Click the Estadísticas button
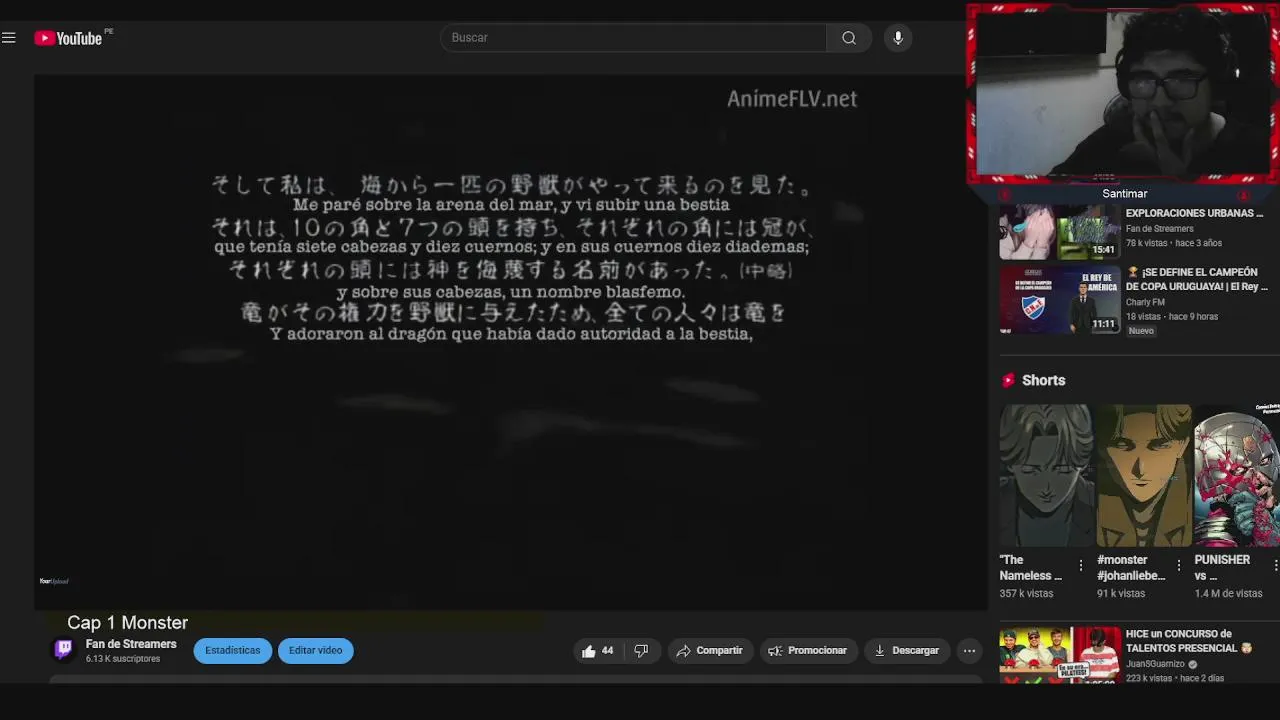1280x720 pixels. click(233, 650)
